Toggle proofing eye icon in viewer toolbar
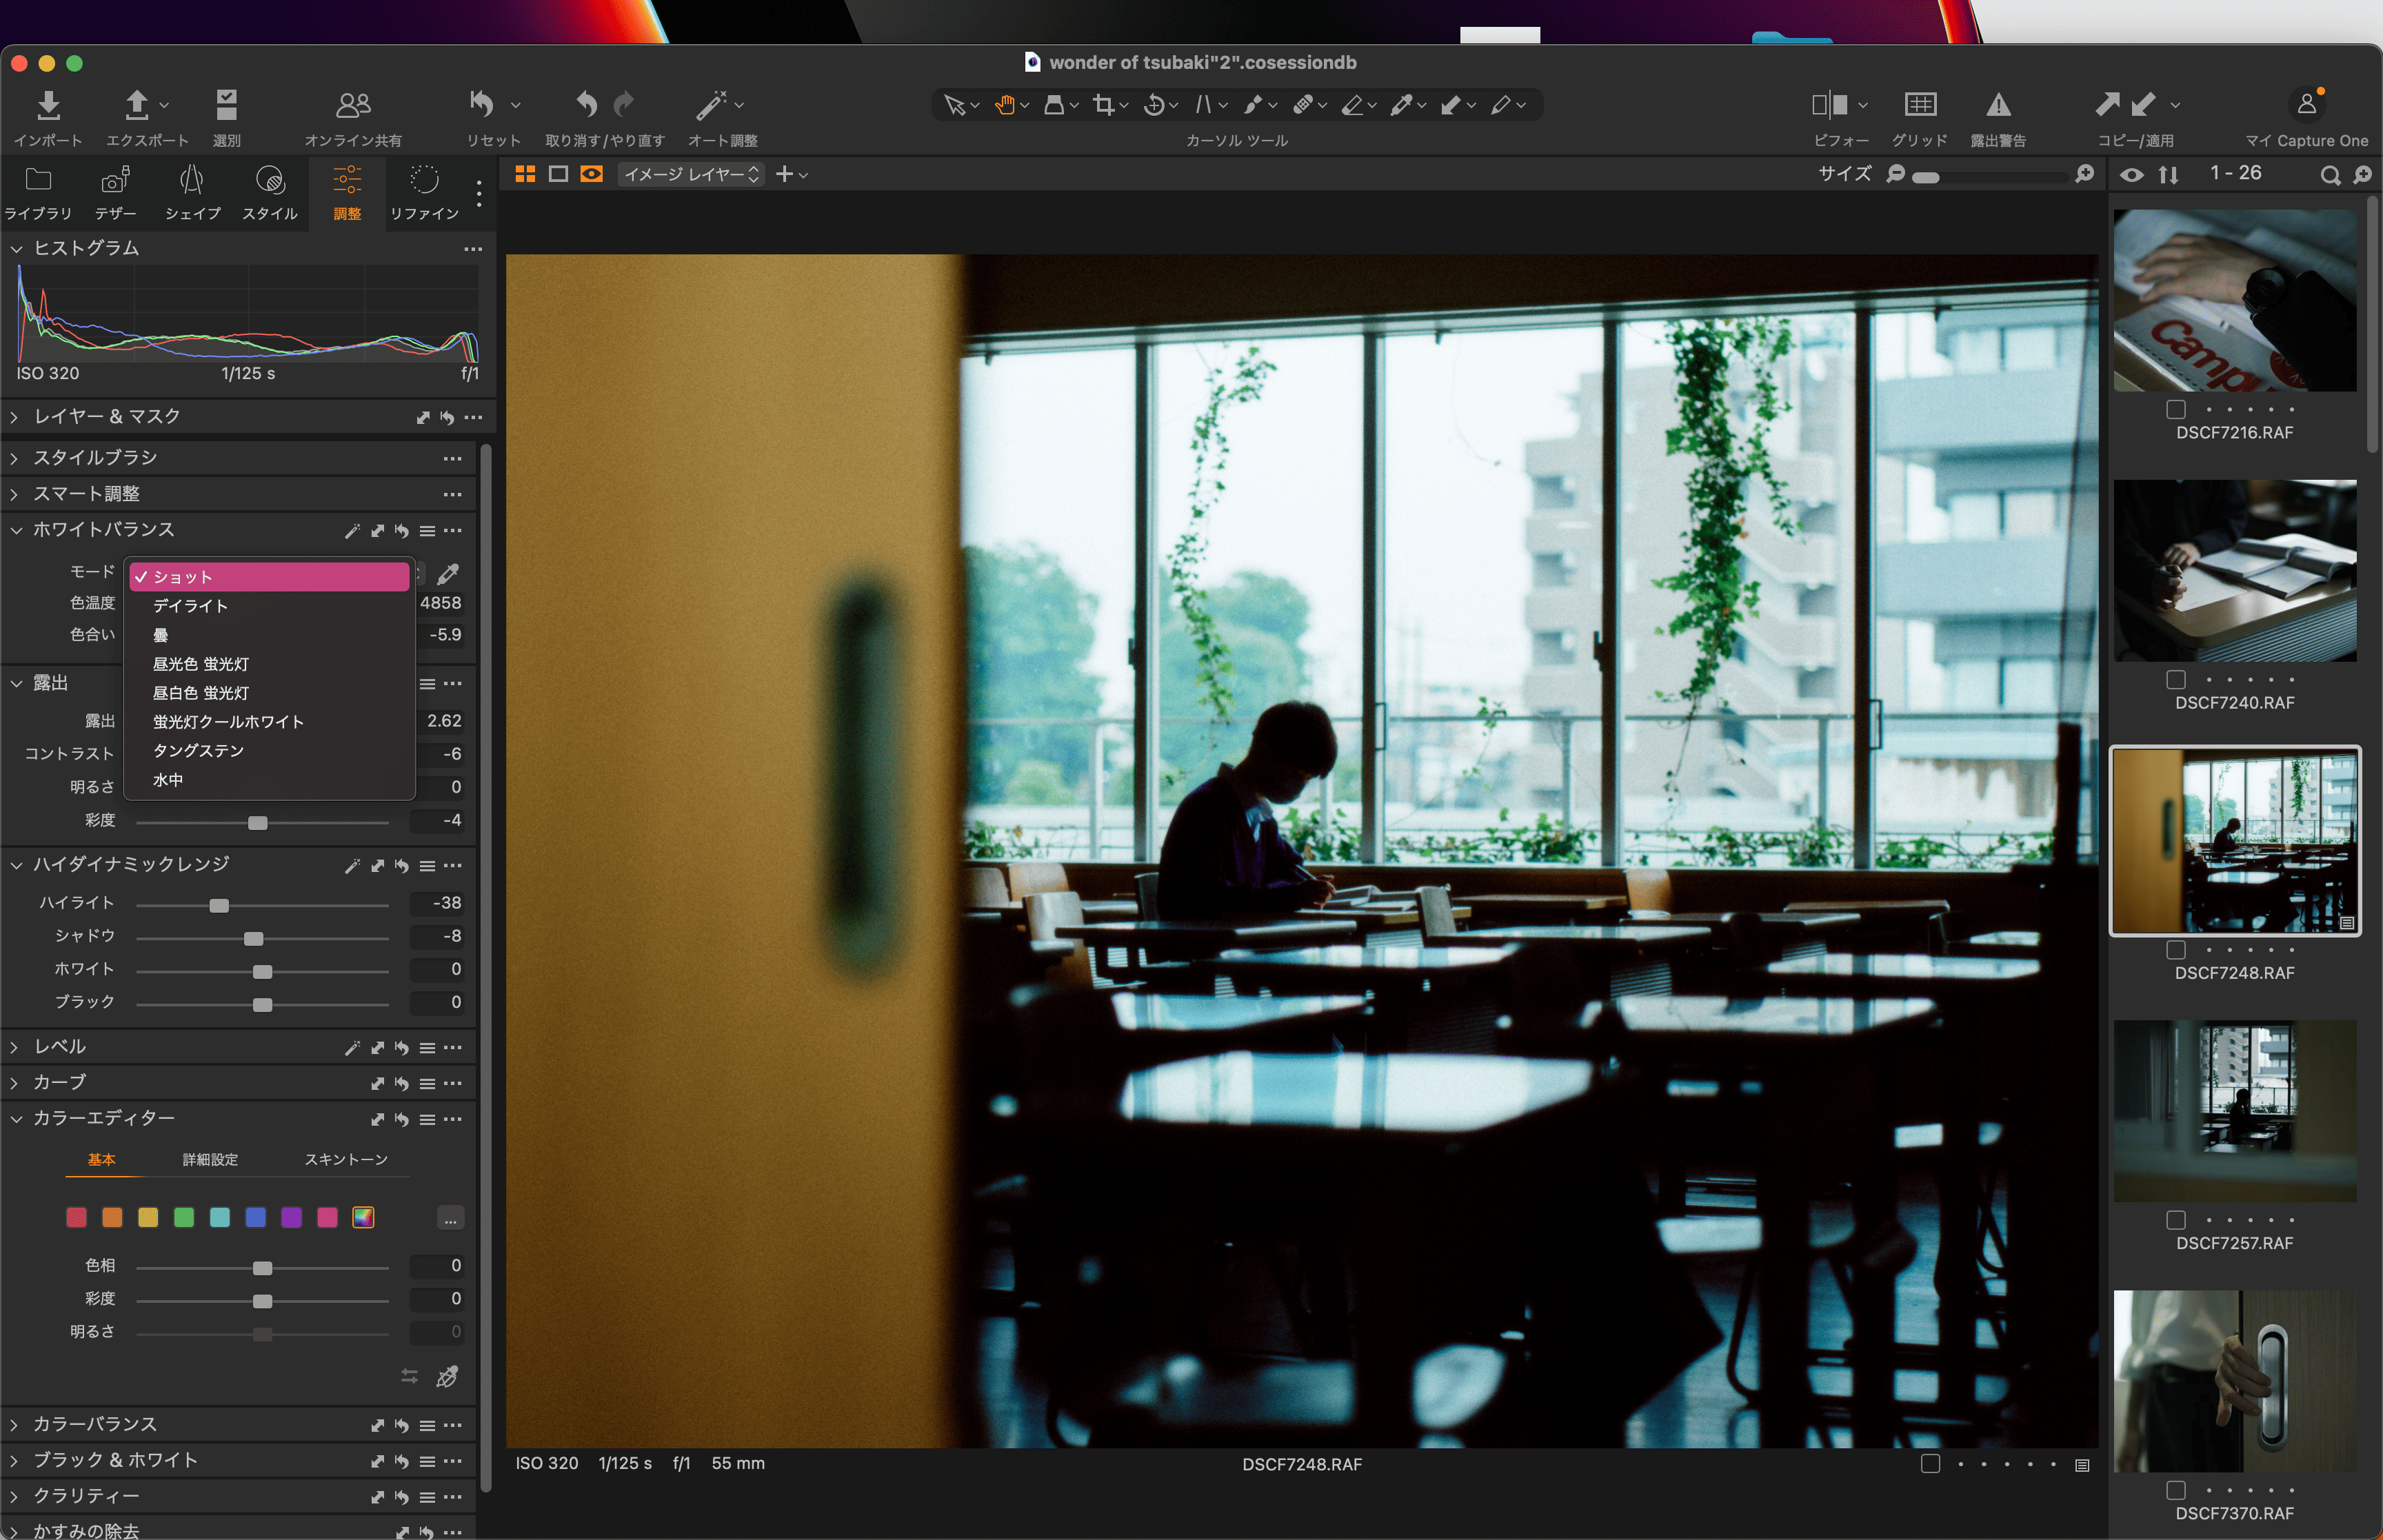Viewport: 2383px width, 1540px height. 592,174
